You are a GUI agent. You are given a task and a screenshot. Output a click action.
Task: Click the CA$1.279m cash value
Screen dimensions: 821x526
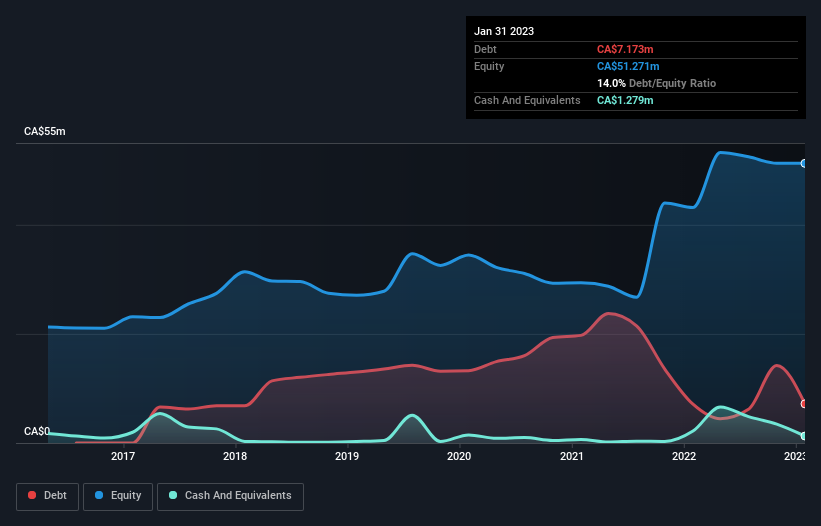click(x=625, y=100)
